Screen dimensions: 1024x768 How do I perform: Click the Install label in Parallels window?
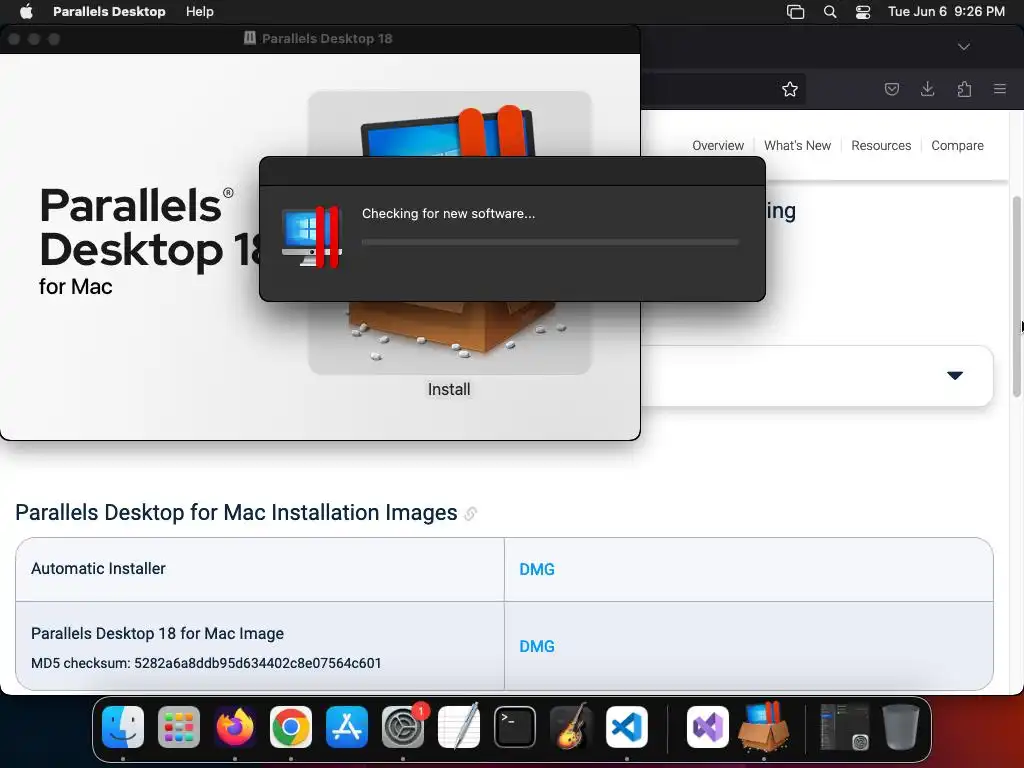(x=449, y=389)
